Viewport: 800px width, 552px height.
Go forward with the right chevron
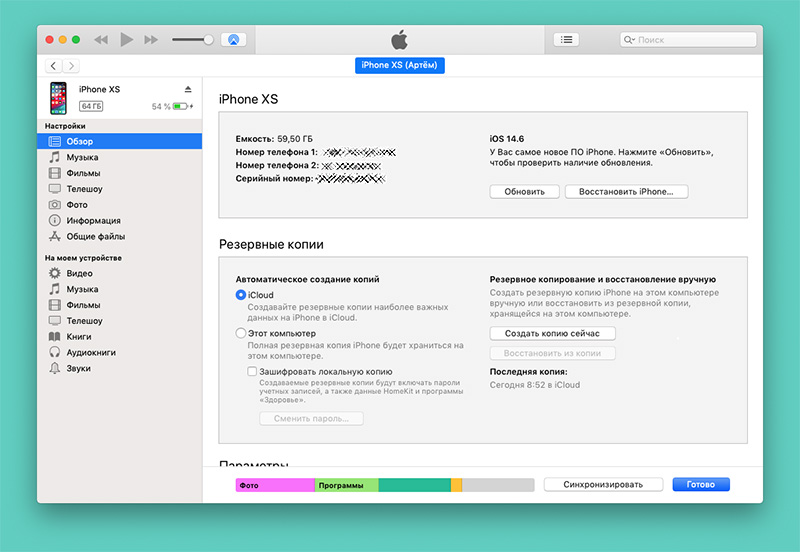[x=71, y=66]
